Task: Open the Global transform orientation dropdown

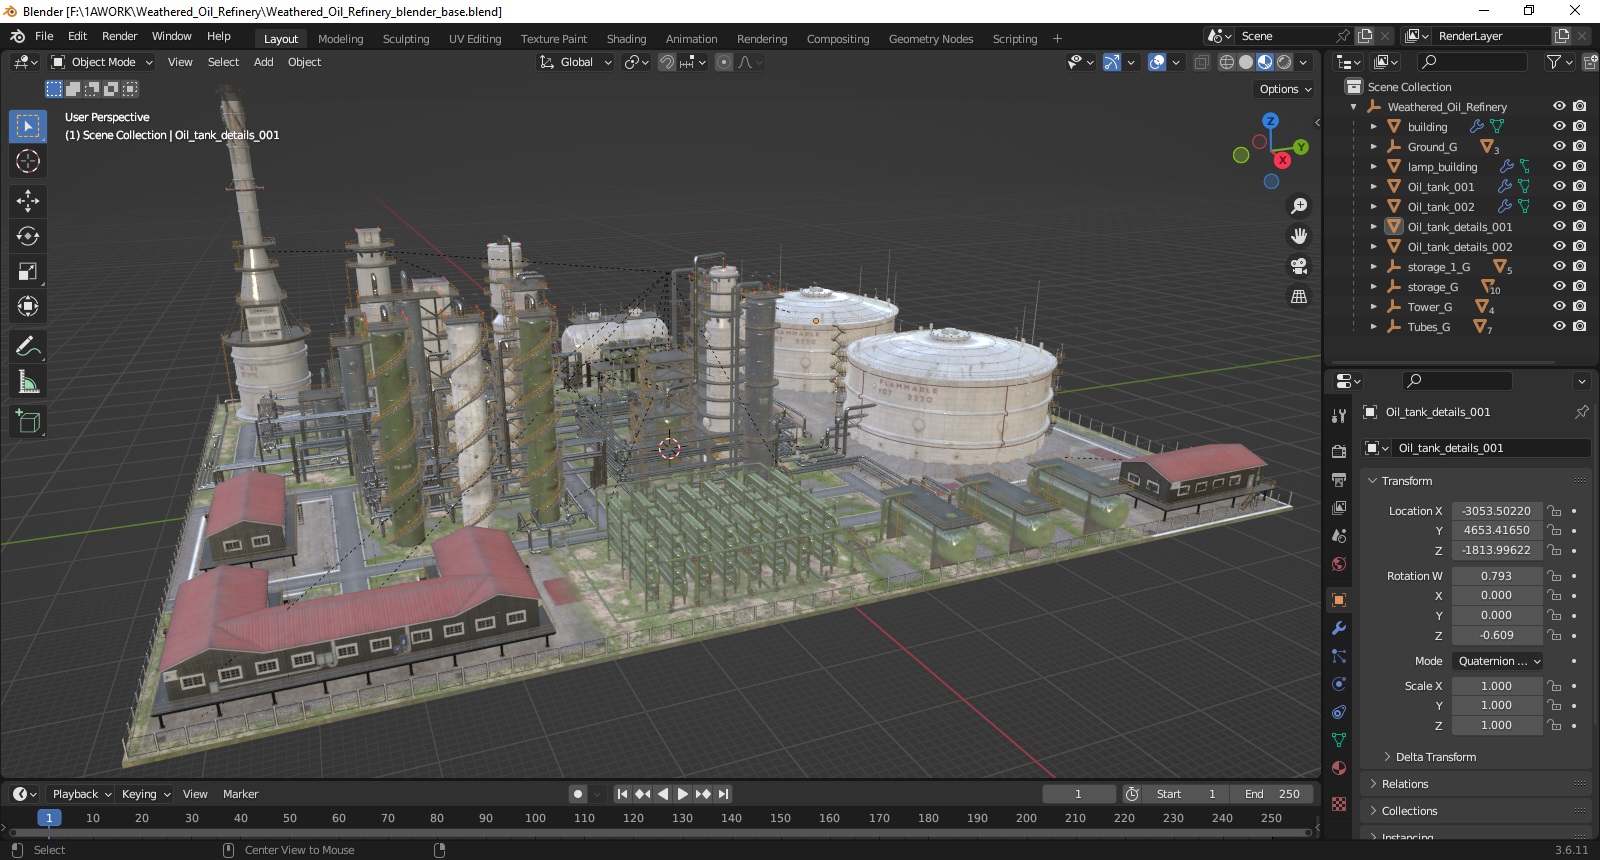Action: point(576,62)
